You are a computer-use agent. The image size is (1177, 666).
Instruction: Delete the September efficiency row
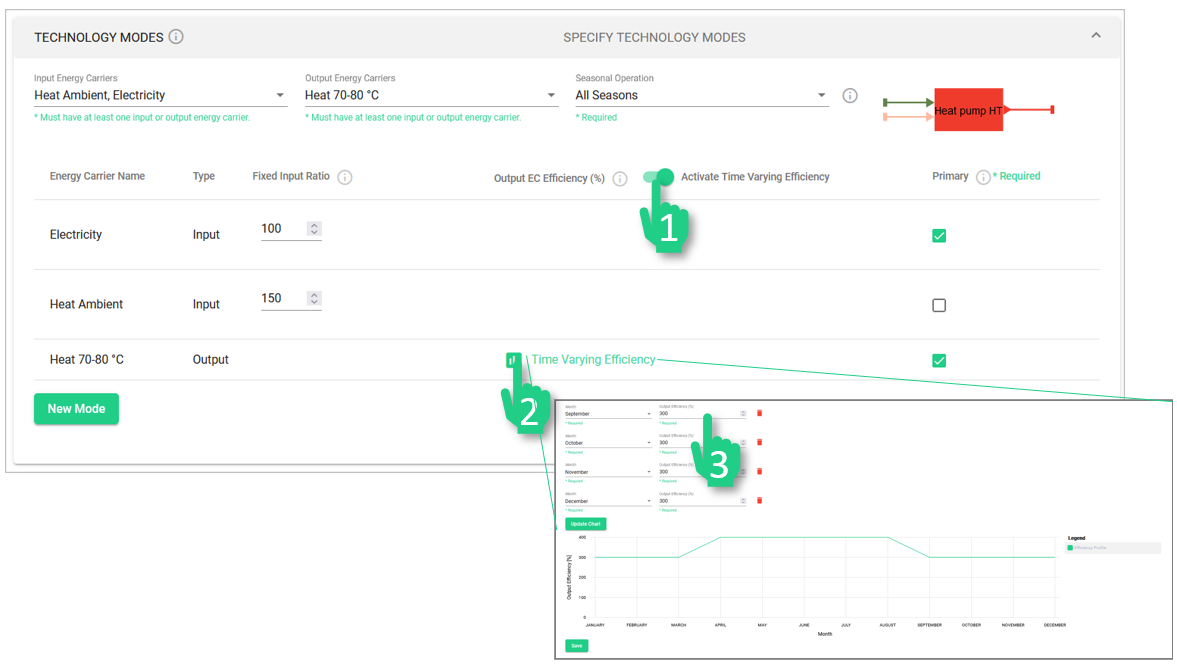coord(759,413)
